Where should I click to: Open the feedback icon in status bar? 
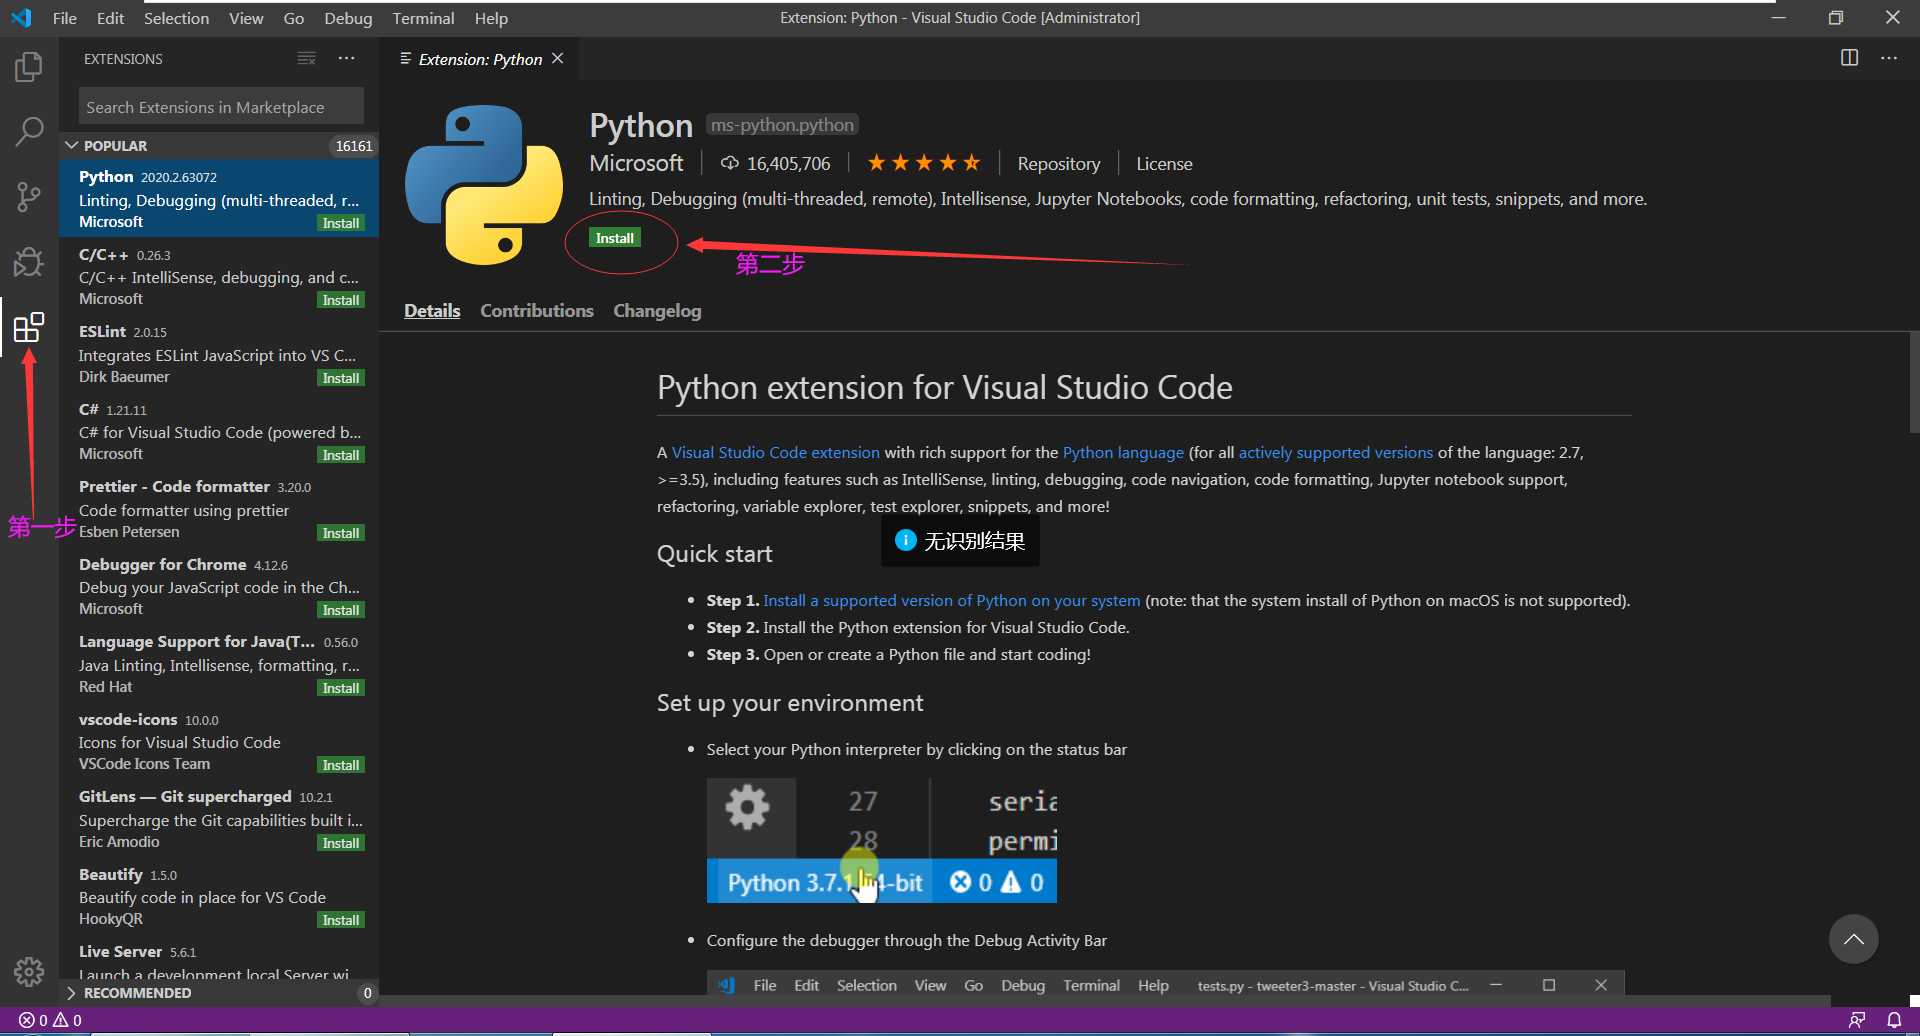click(1857, 1020)
